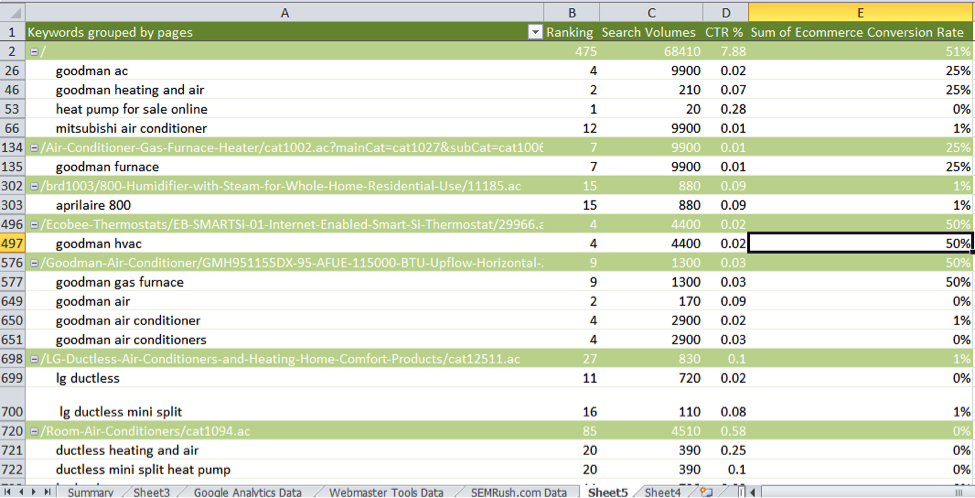Collapse the root '/' page group

pyautogui.click(x=34, y=52)
